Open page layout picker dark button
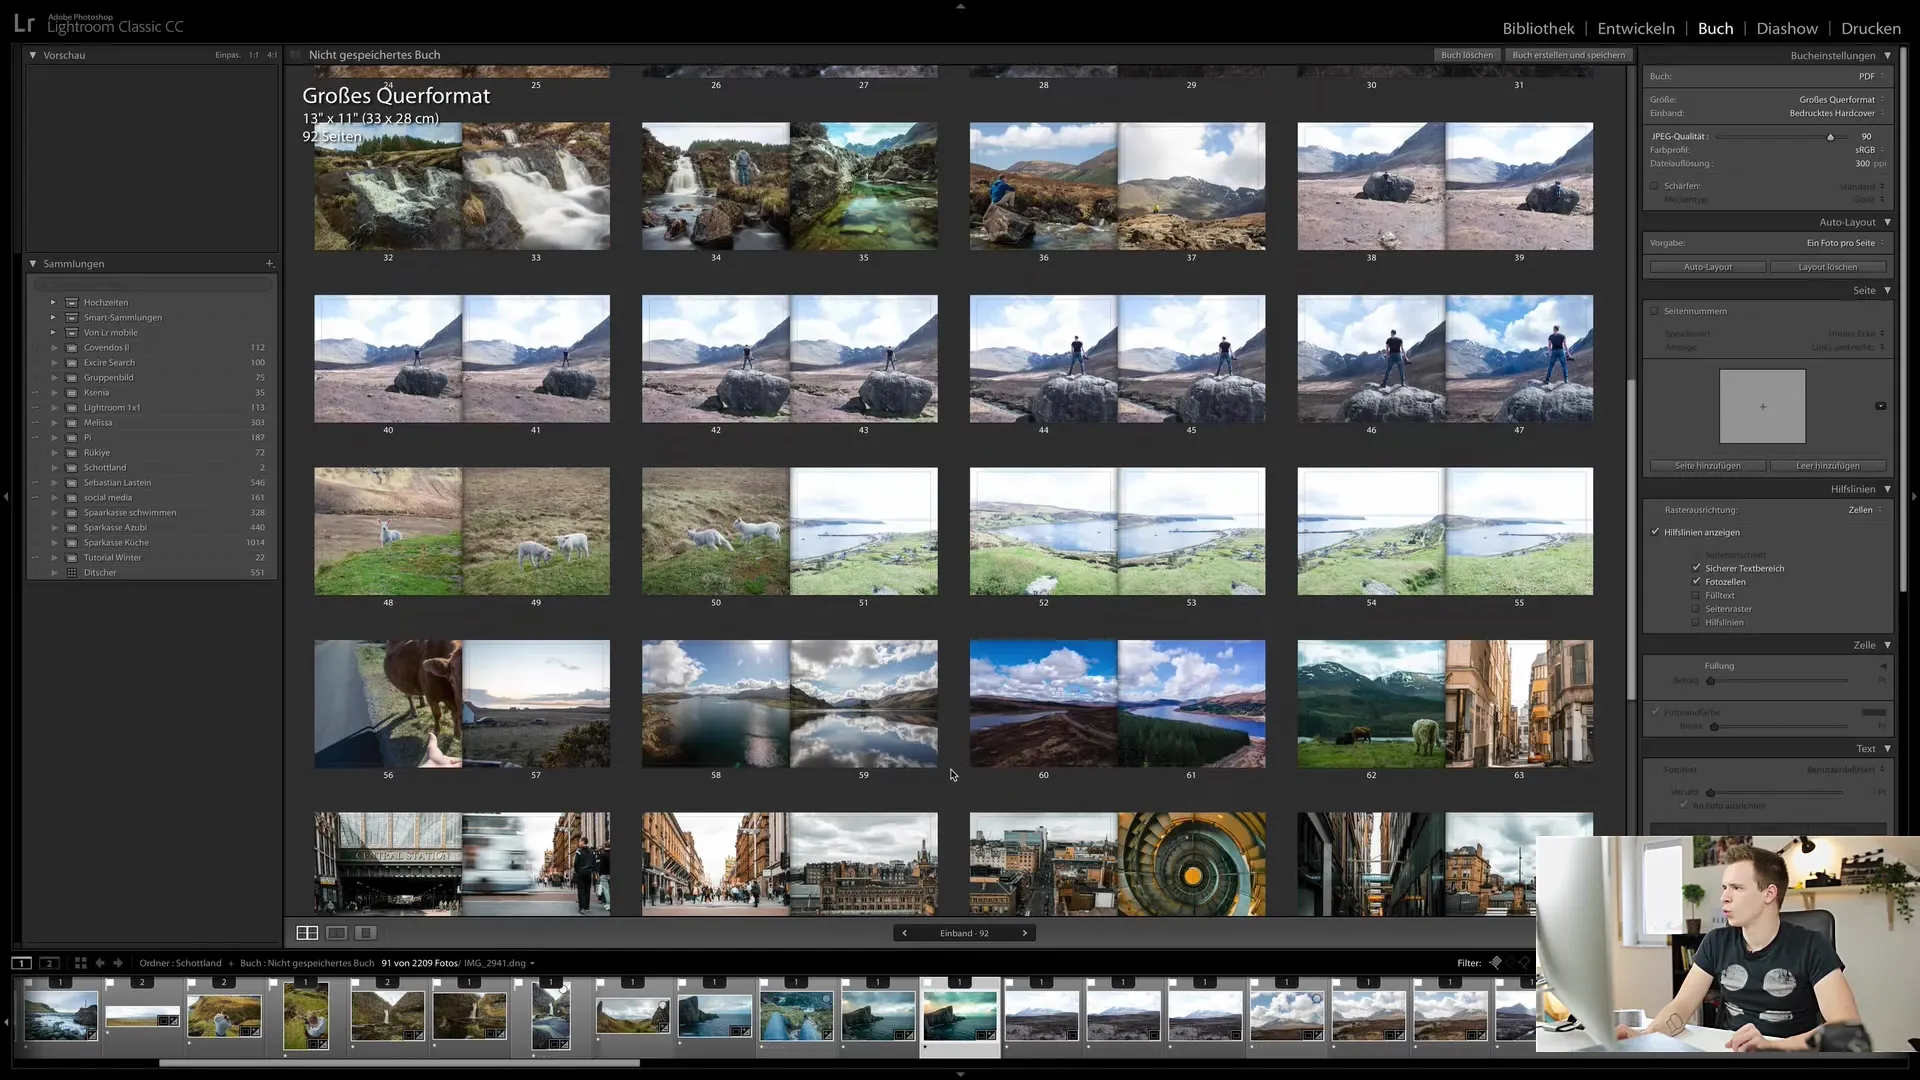The image size is (1920, 1080). pyautogui.click(x=1880, y=406)
